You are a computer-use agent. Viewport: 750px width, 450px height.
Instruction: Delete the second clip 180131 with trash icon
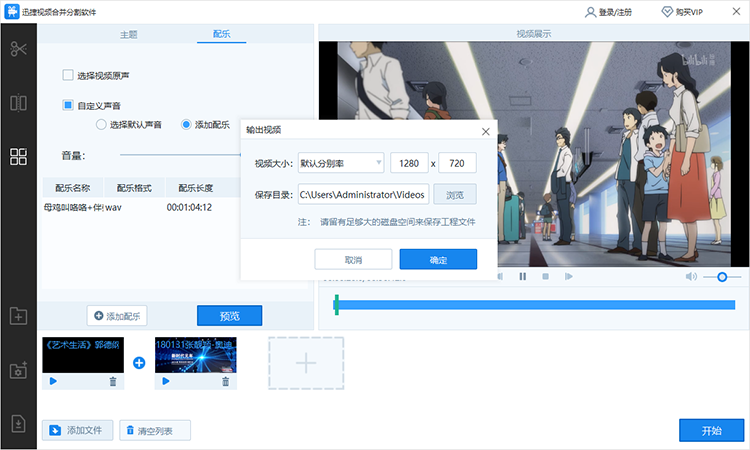tap(225, 381)
